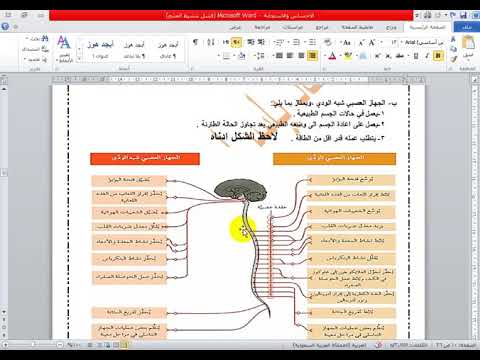Click the Sort icon

tap(211, 42)
